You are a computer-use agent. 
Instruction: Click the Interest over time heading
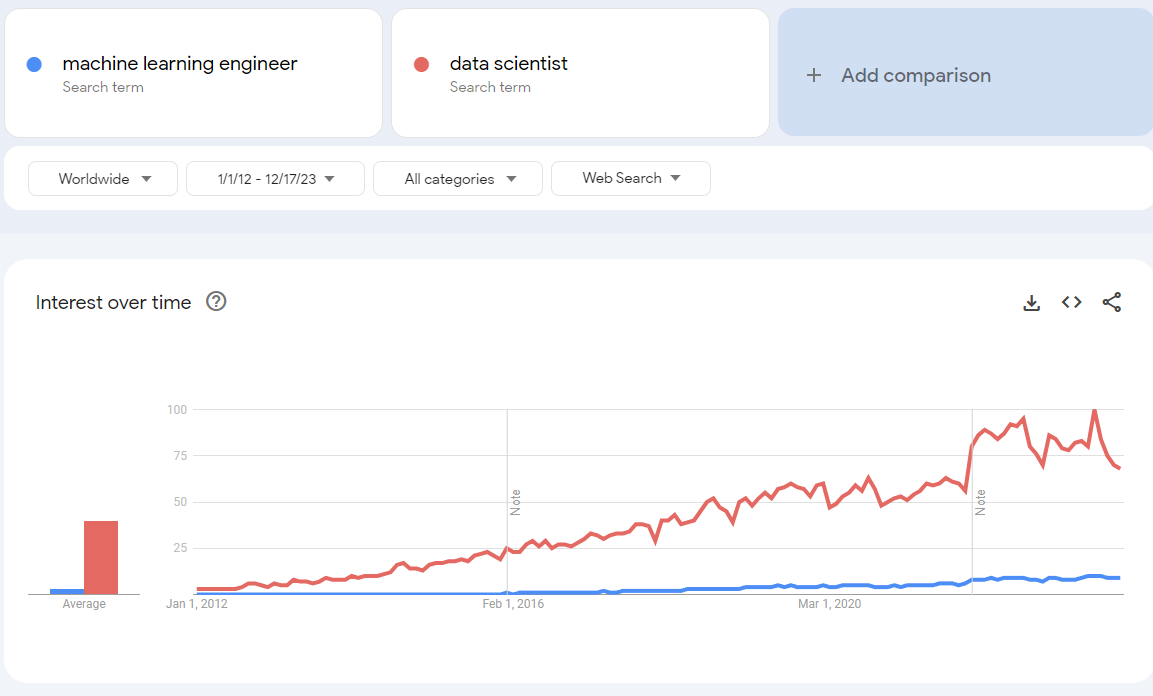[113, 302]
